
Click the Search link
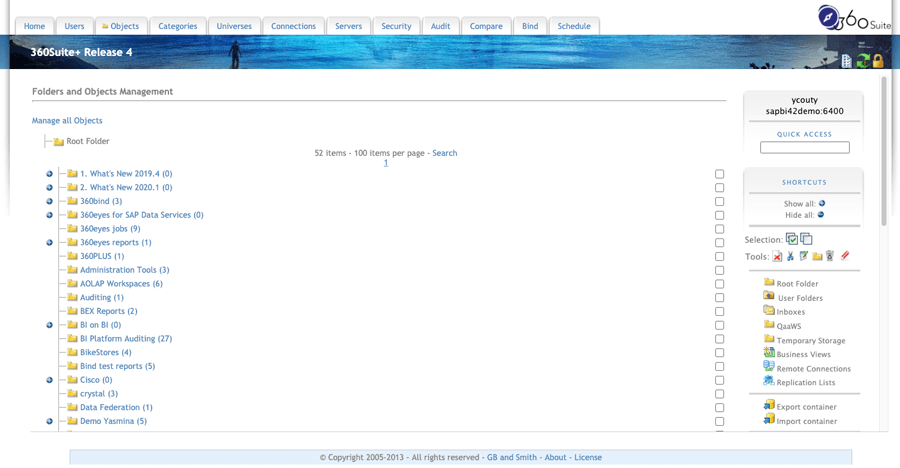(x=445, y=153)
